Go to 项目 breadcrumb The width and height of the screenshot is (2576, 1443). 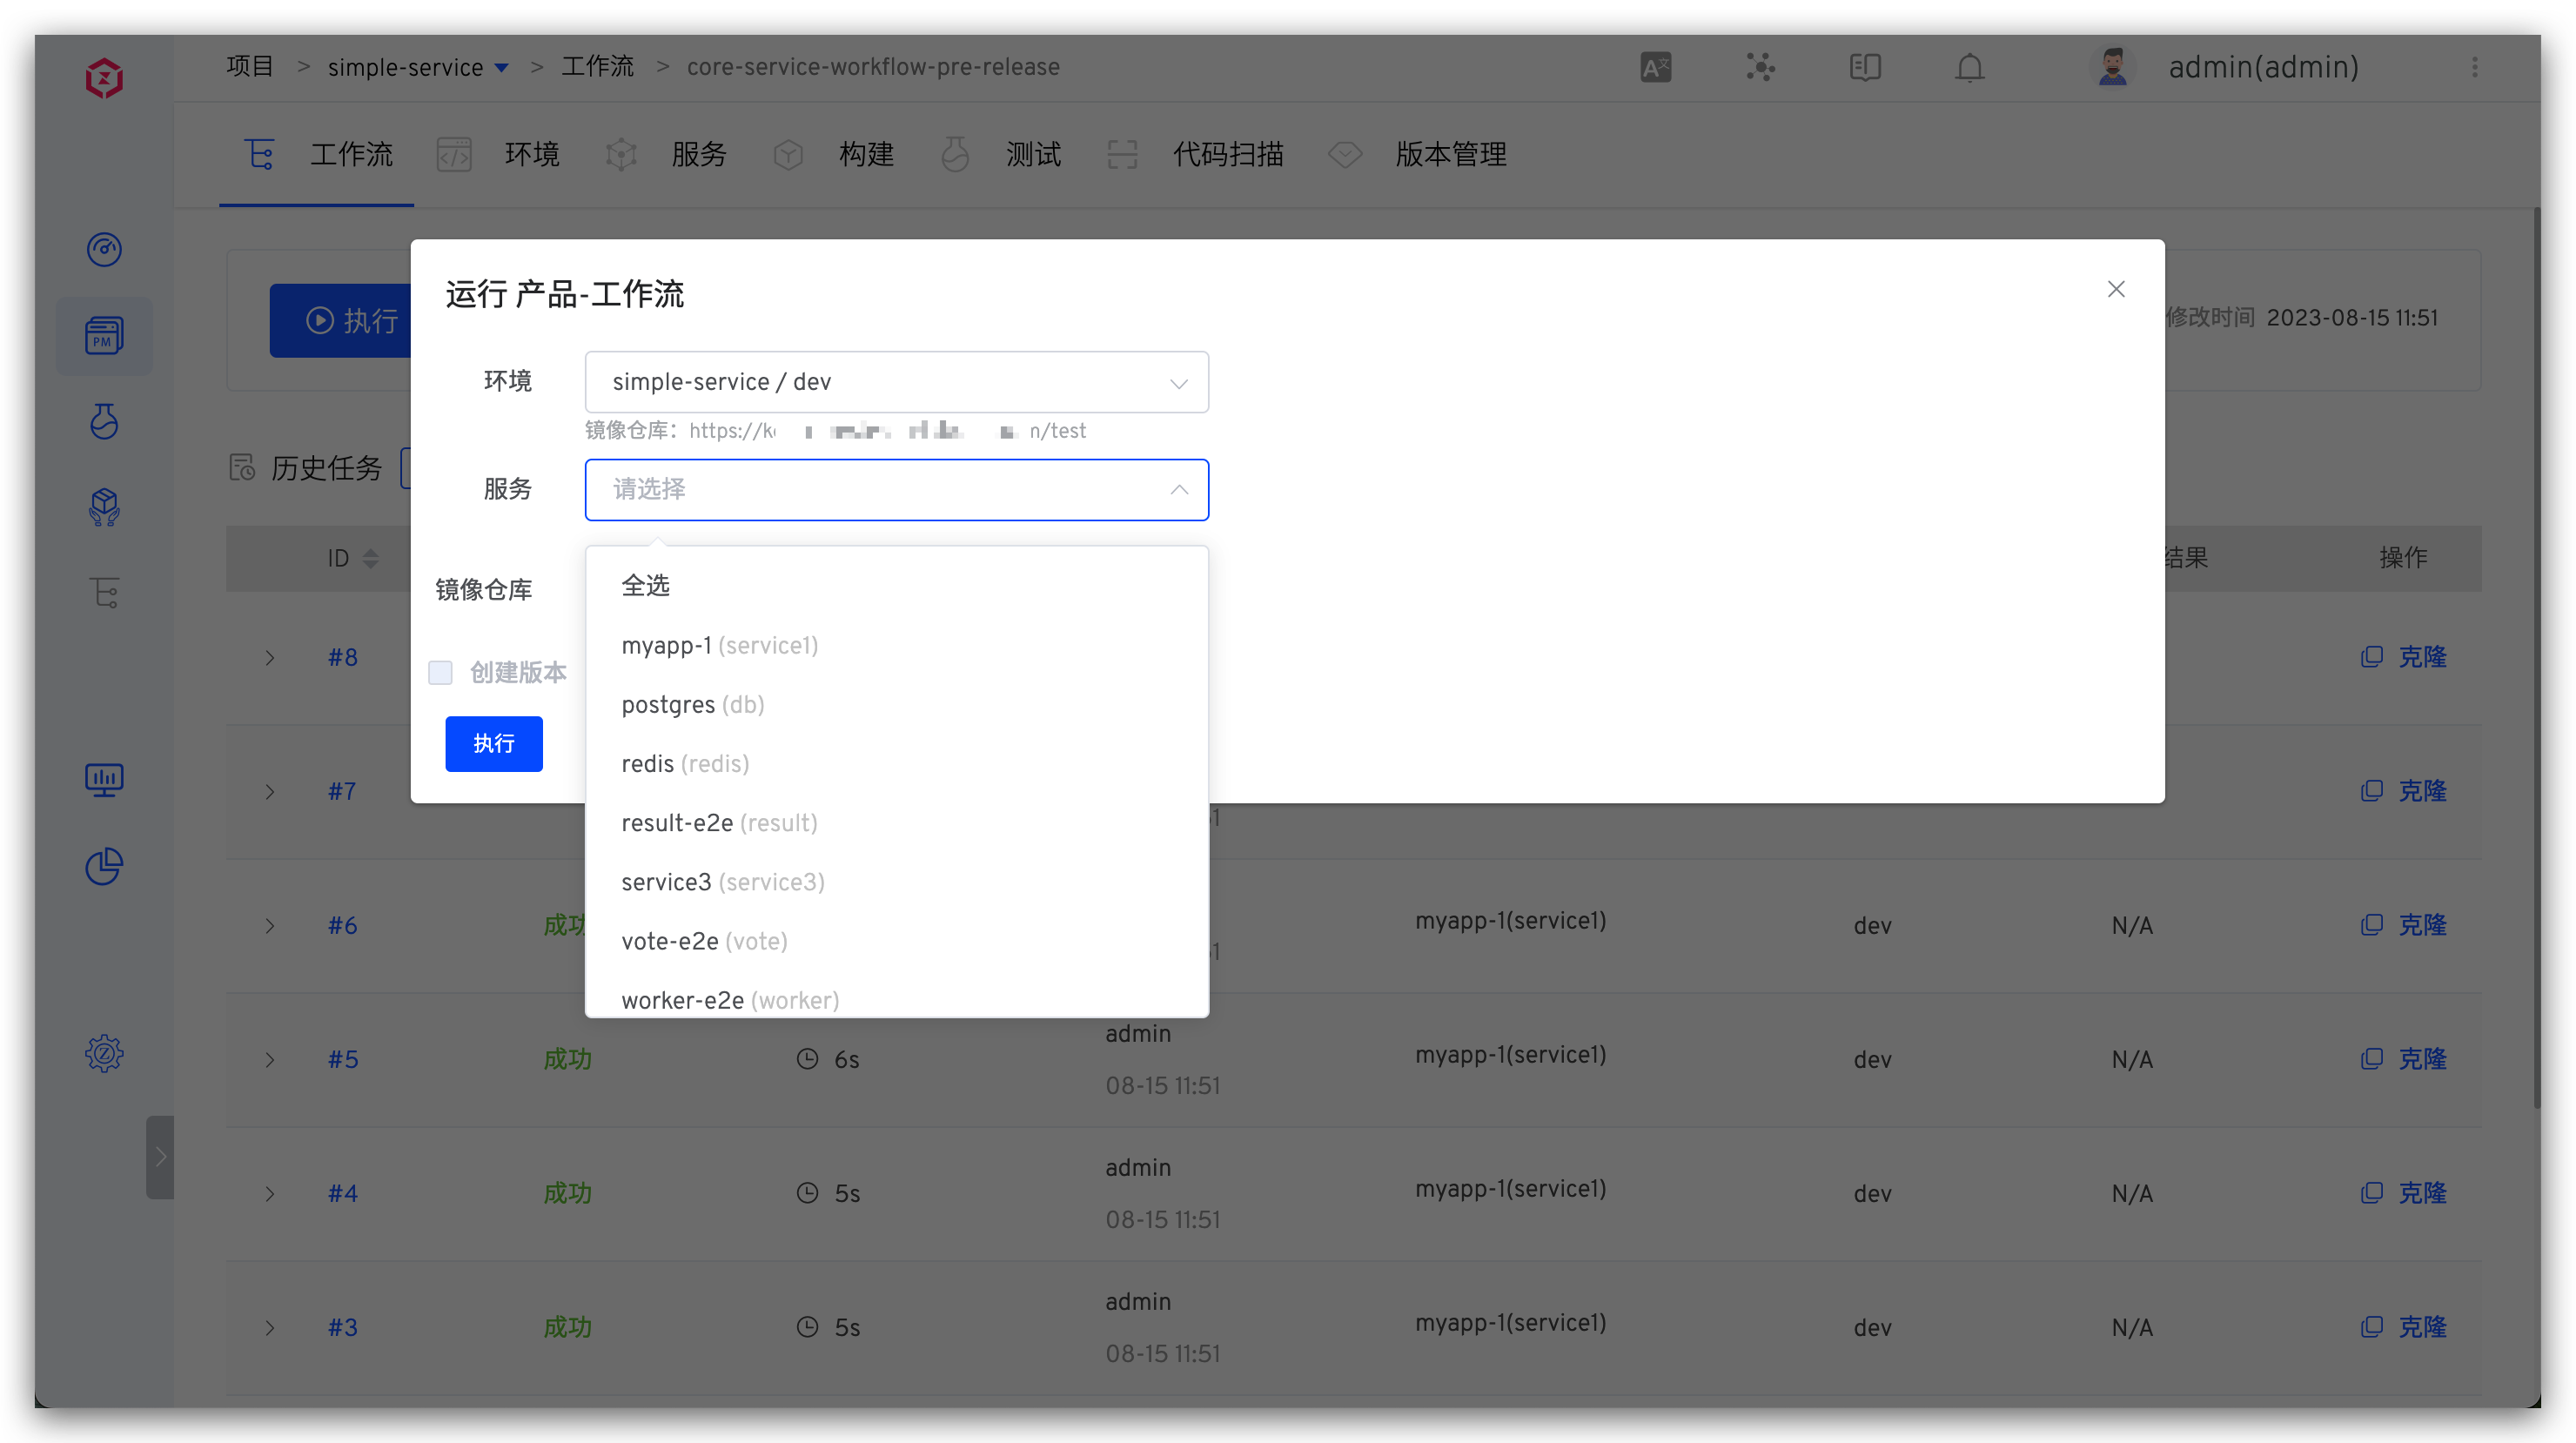pos(250,67)
